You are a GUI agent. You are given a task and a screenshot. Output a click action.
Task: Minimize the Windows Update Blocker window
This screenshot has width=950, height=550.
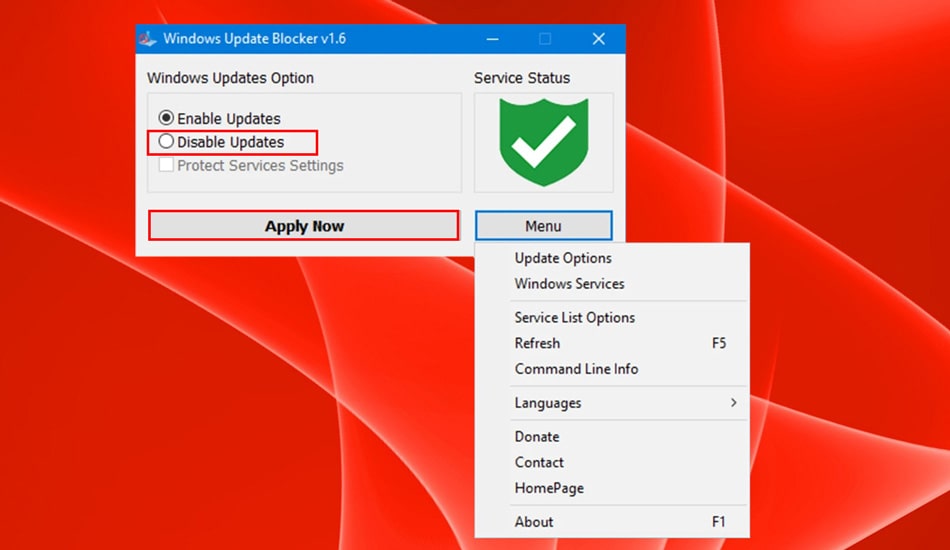(x=493, y=39)
